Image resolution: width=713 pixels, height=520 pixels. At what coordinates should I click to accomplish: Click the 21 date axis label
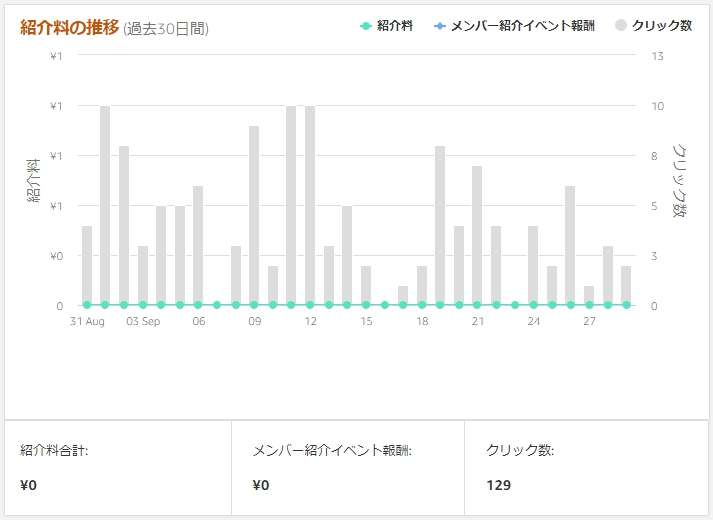pos(477,321)
